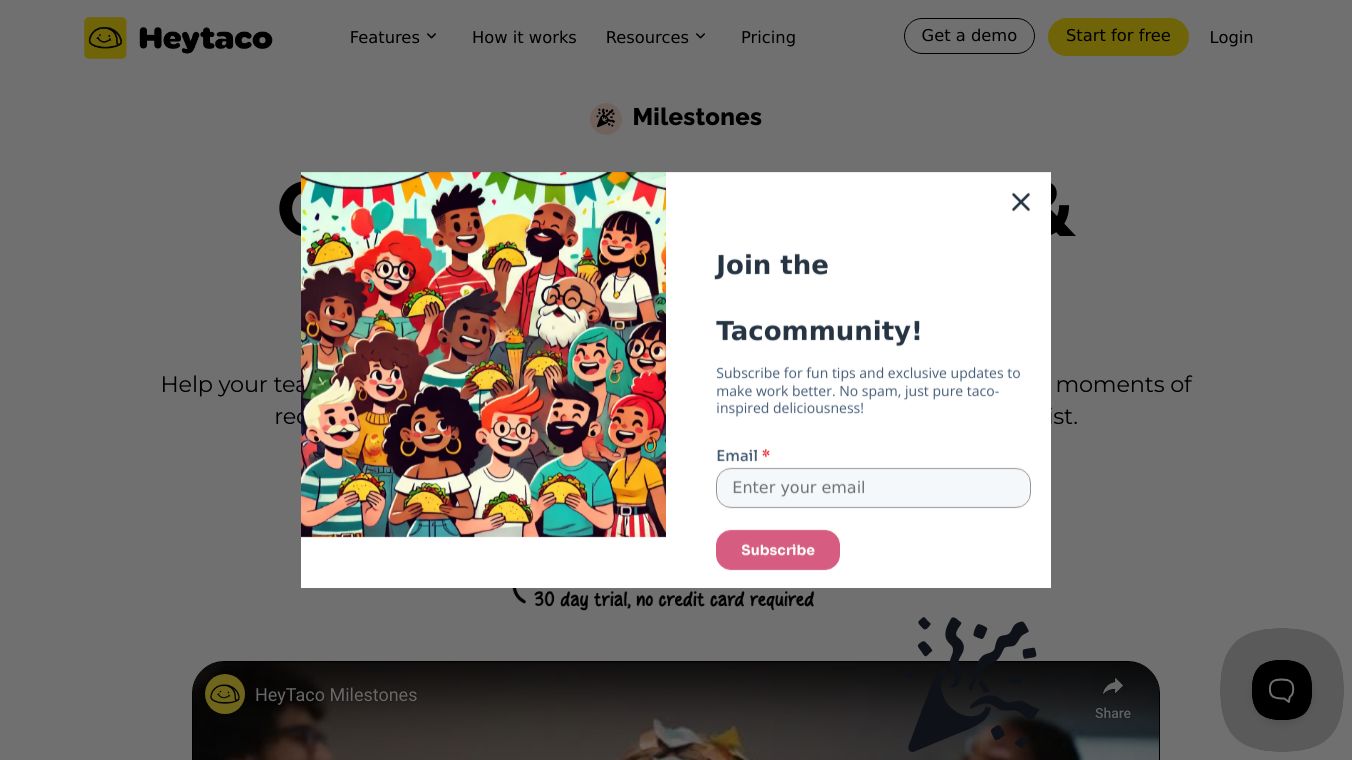
Task: Open the Login link
Action: (1231, 37)
